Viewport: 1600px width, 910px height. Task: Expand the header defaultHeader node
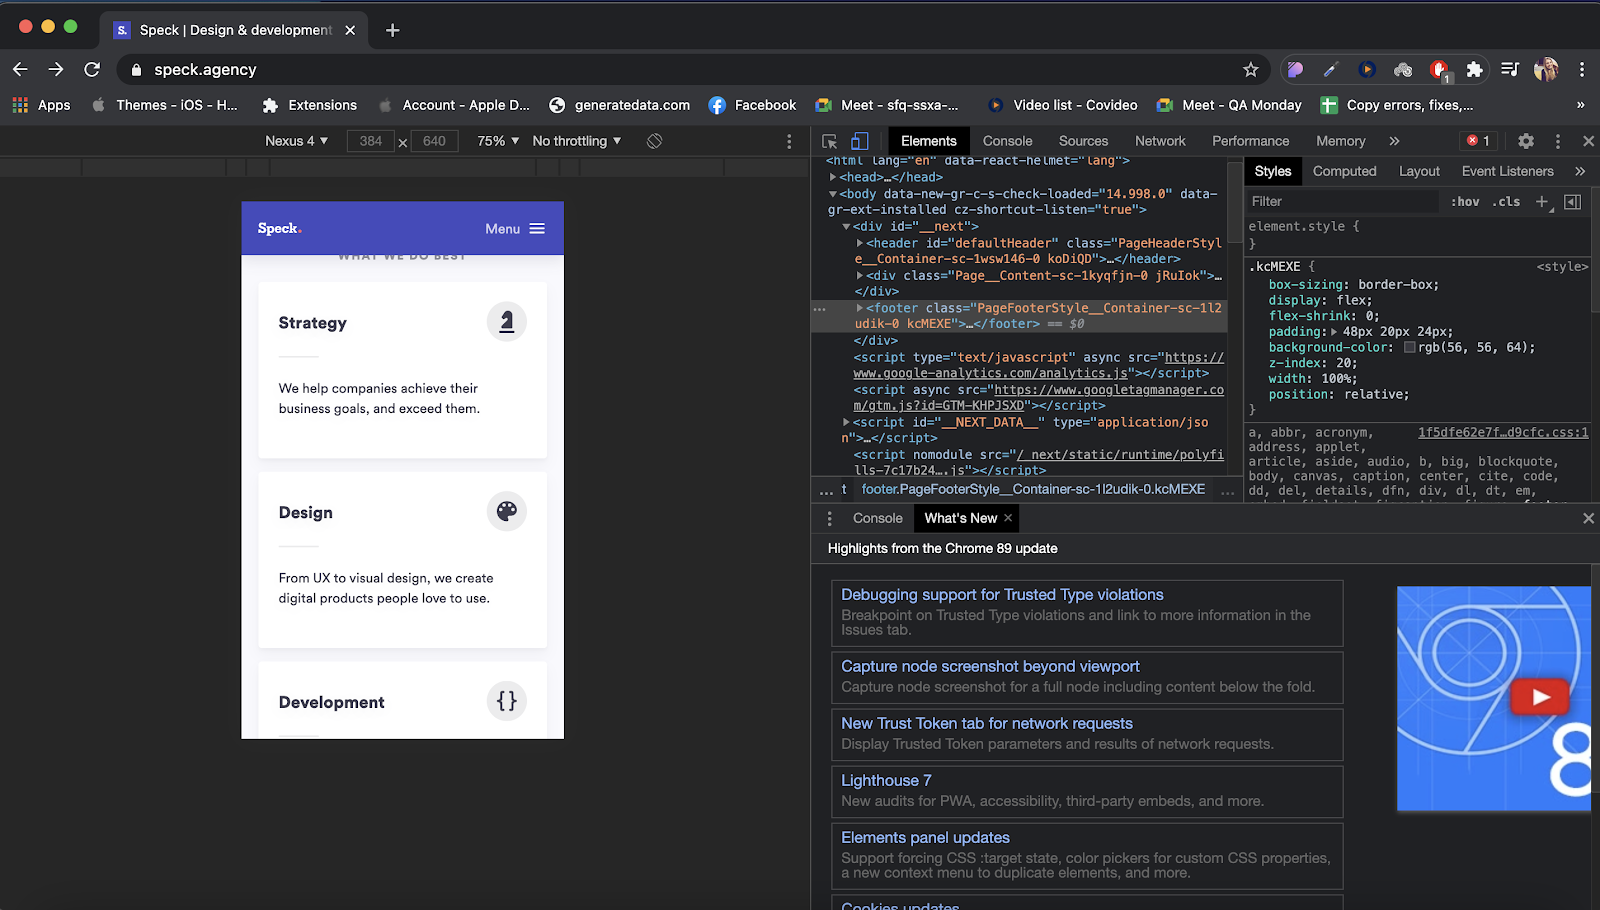pyautogui.click(x=860, y=243)
